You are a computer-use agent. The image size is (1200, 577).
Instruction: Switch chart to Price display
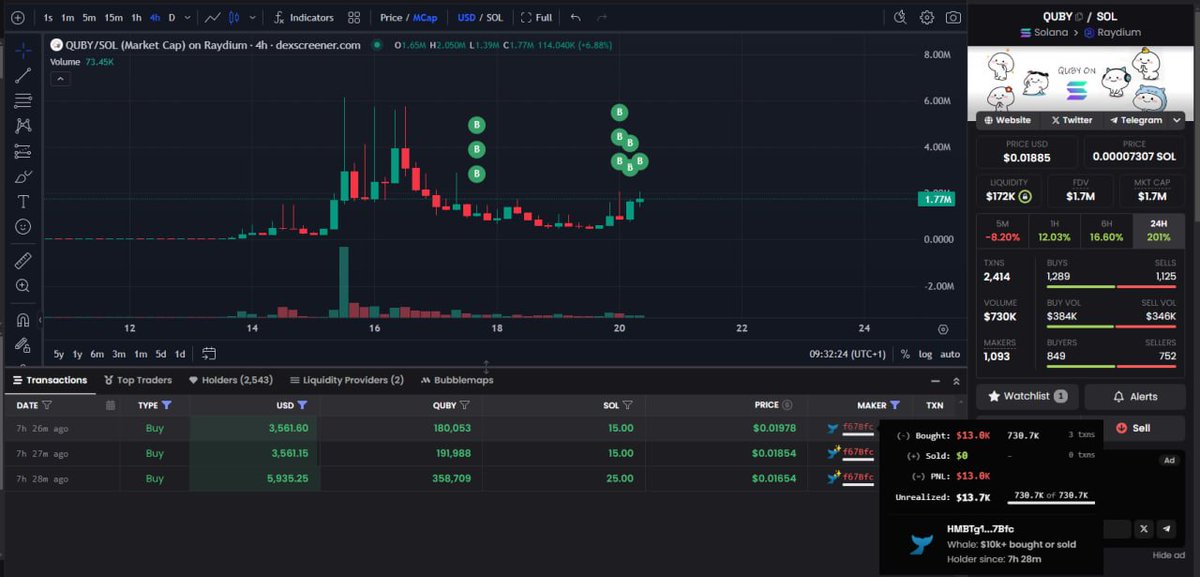point(391,18)
